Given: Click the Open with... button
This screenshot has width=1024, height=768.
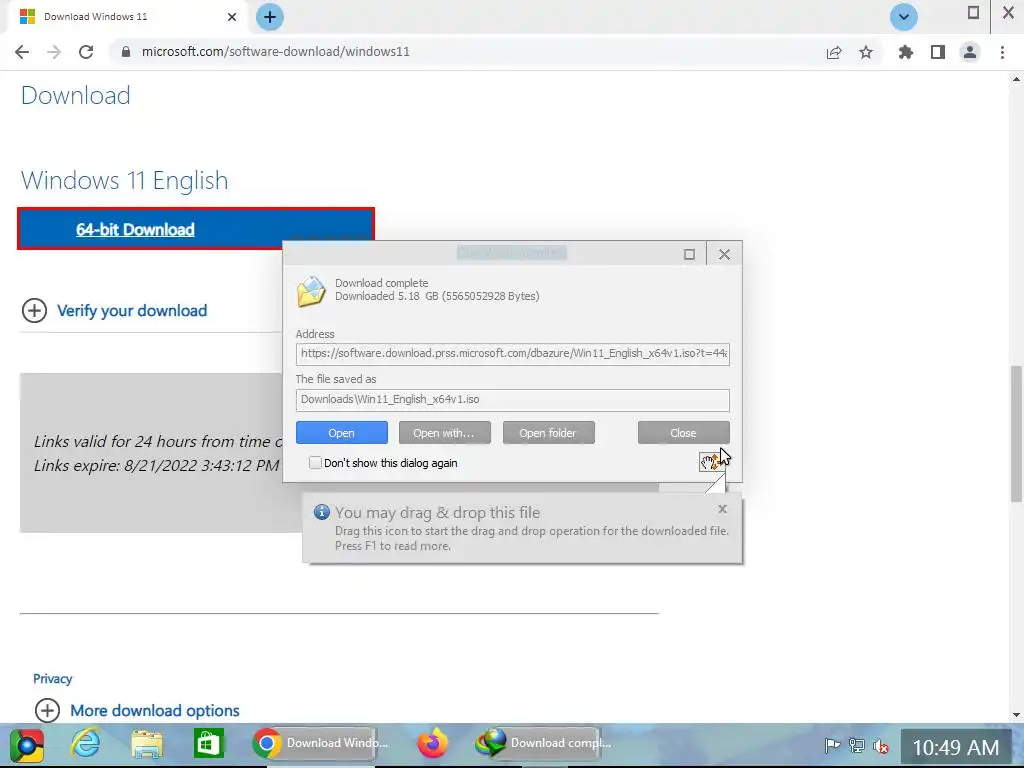Looking at the screenshot, I should pyautogui.click(x=445, y=432).
